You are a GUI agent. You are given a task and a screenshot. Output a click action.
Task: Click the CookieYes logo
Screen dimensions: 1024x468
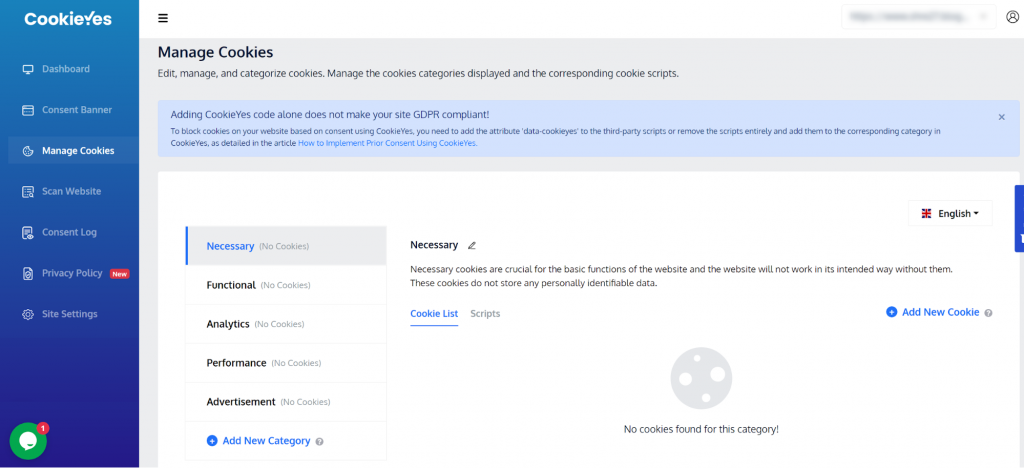coord(68,19)
